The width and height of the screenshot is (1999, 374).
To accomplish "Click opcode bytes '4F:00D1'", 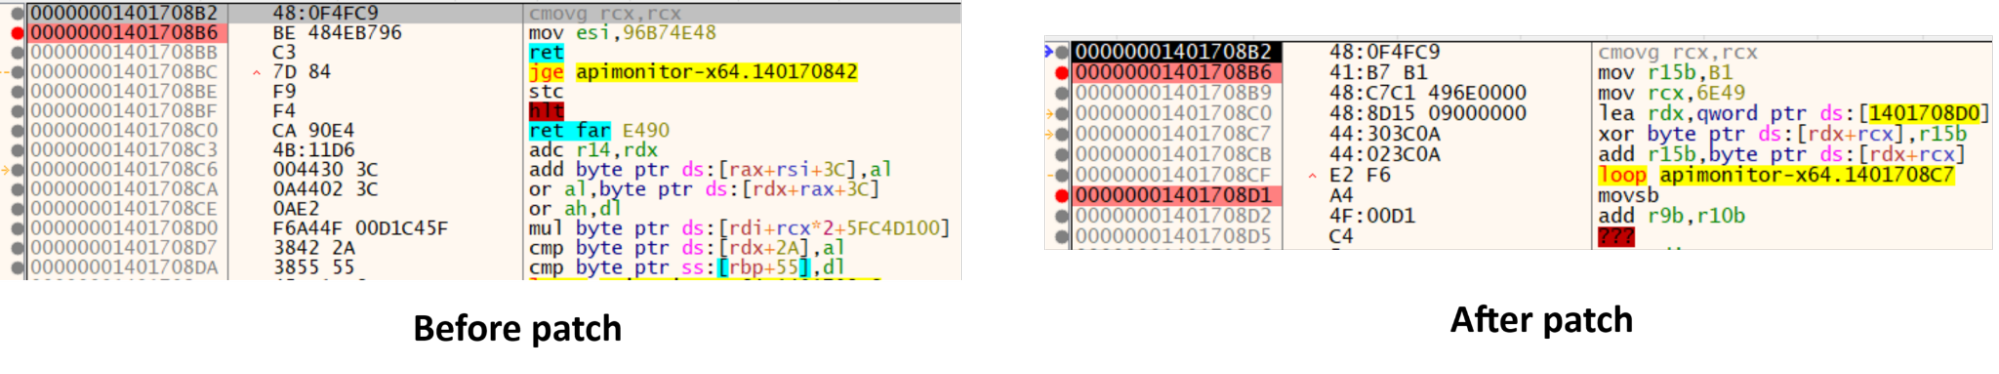I will tap(1372, 216).
